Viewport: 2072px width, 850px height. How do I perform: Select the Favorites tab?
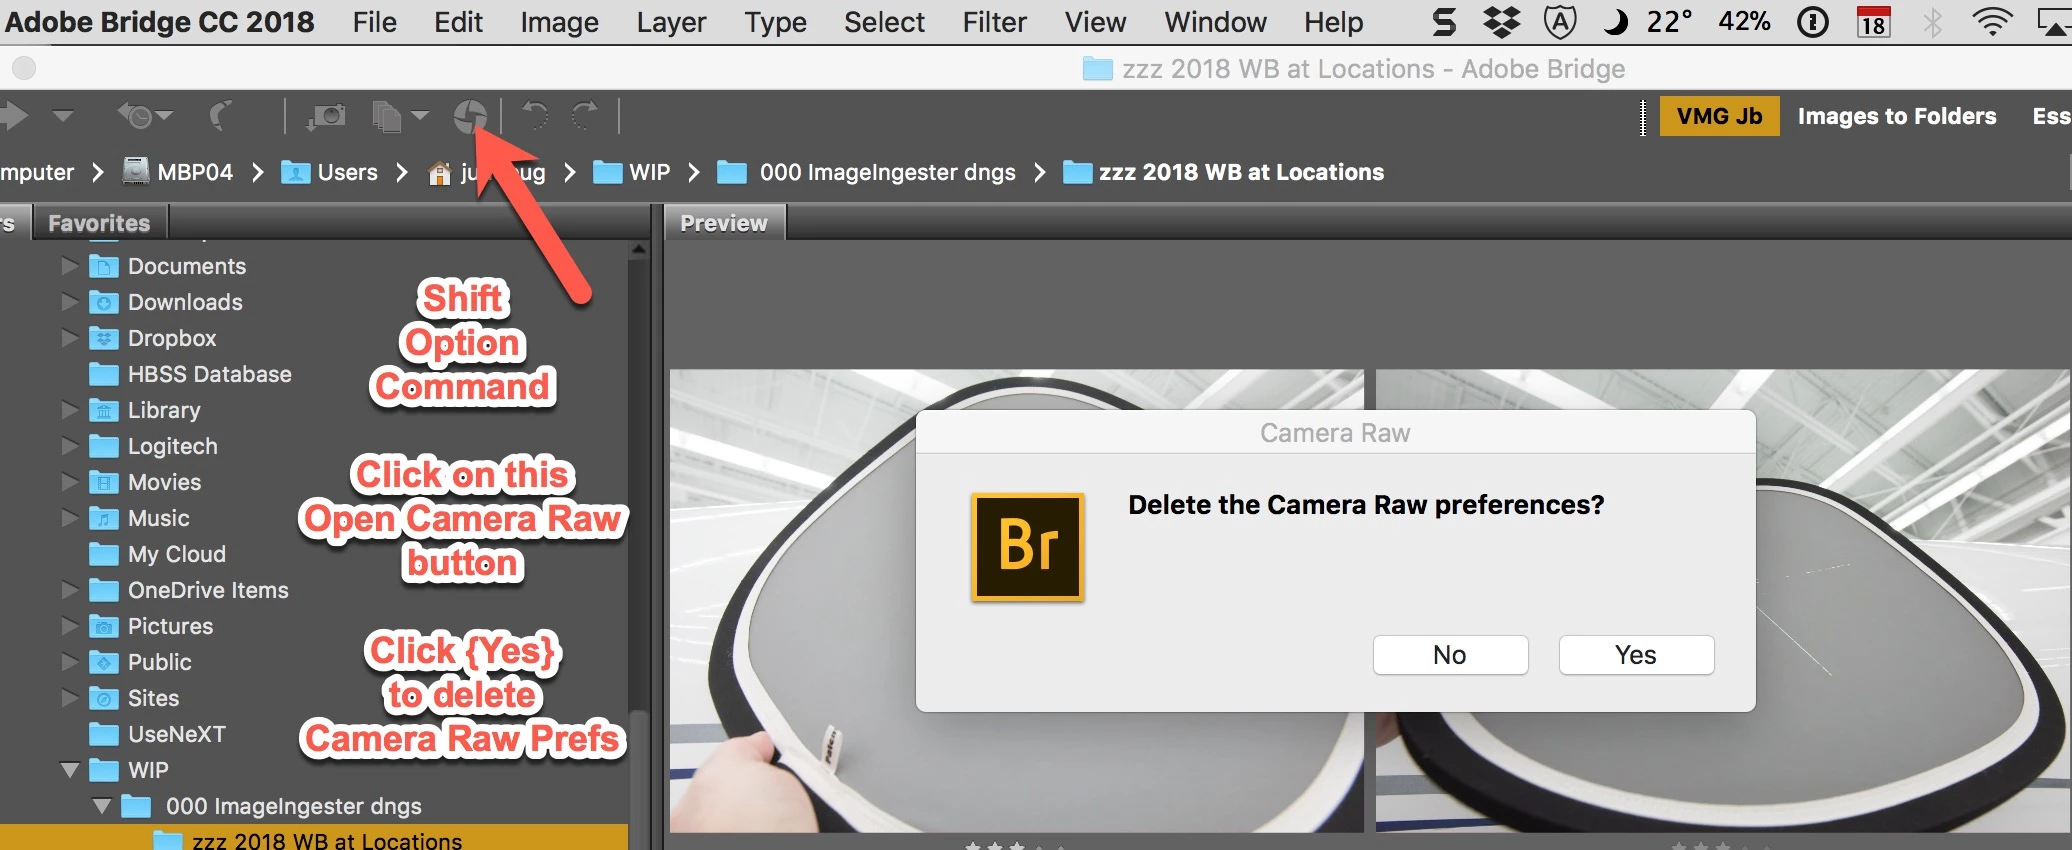[x=99, y=223]
